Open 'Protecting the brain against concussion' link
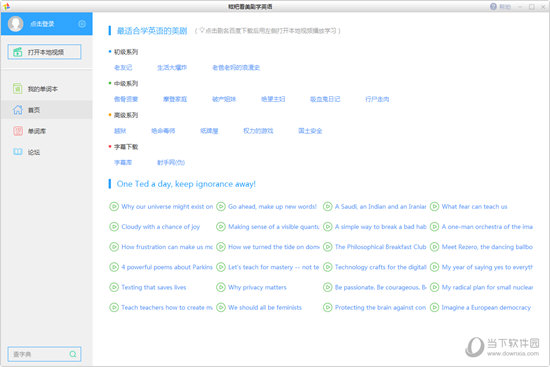Screen dimensions: 550x367 pos(381,307)
